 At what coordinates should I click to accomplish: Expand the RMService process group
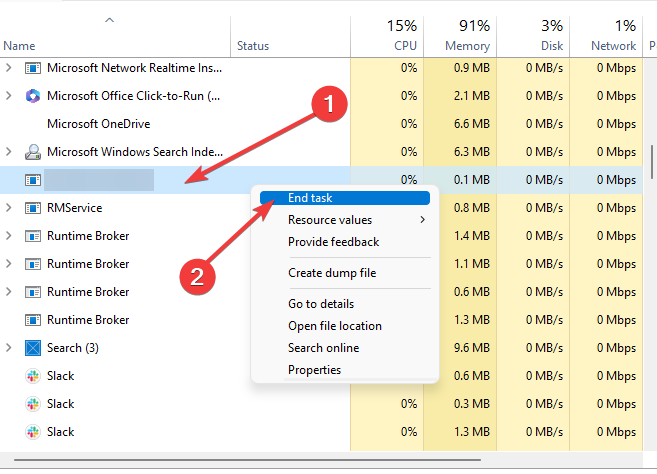point(8,208)
